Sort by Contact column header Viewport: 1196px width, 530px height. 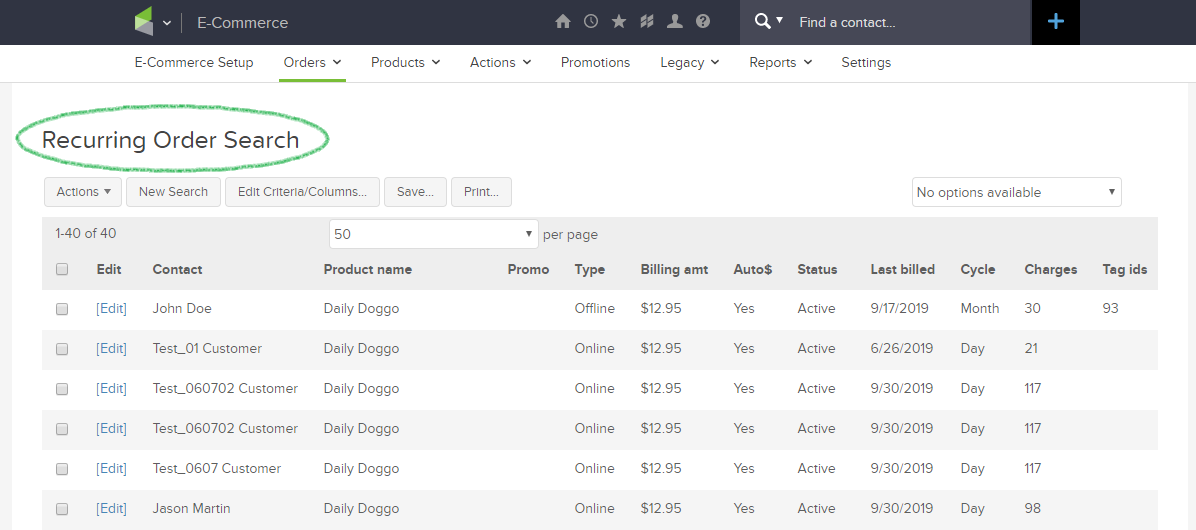(x=177, y=269)
